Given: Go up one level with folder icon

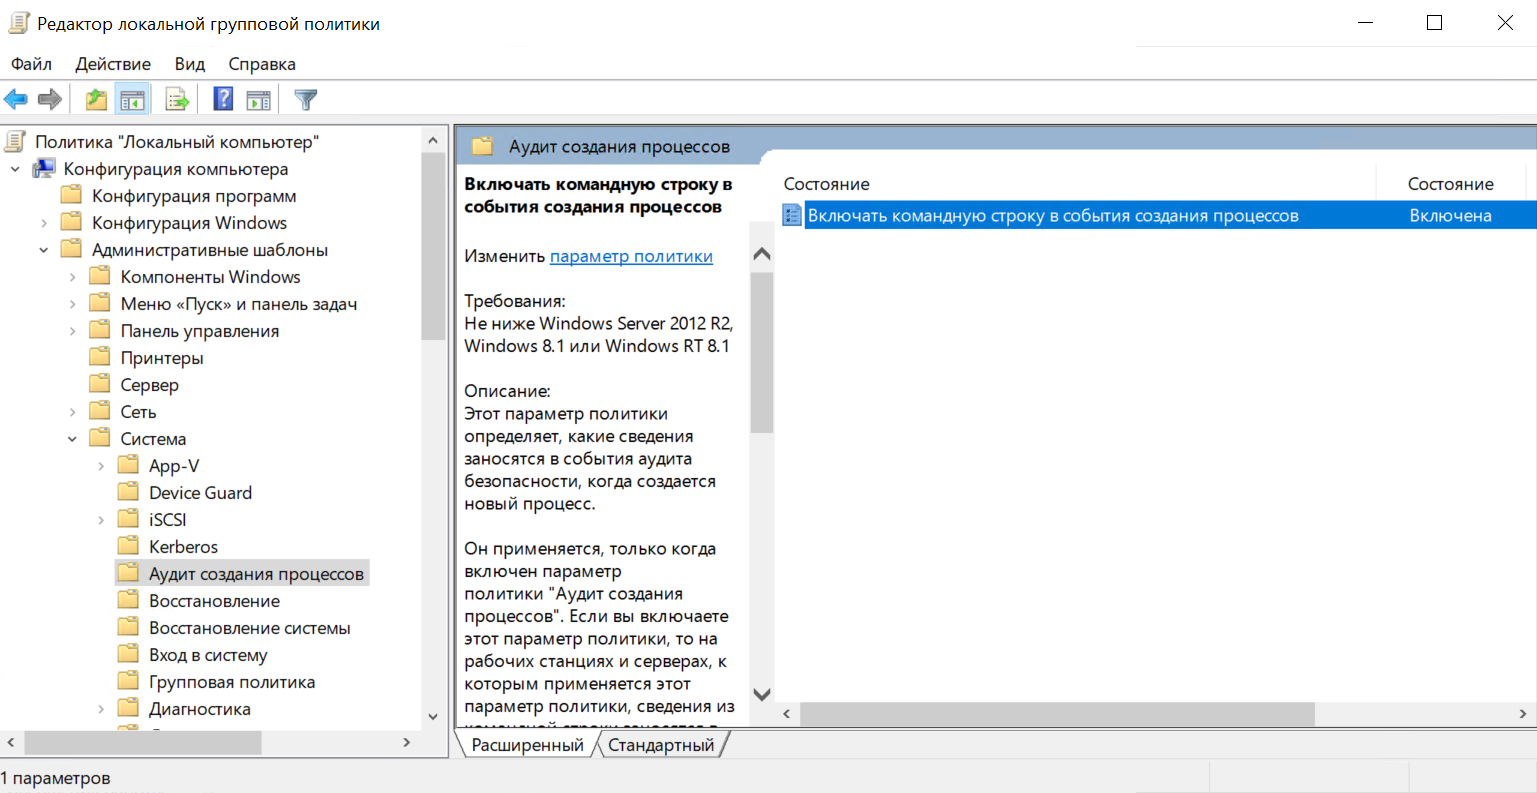Looking at the screenshot, I should tap(96, 99).
